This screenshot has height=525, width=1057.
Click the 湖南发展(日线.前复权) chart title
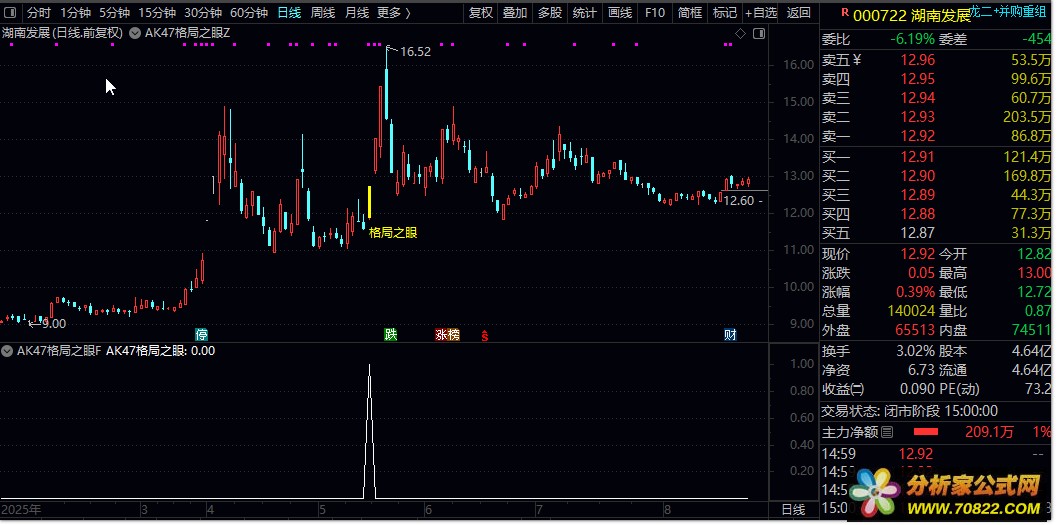(x=63, y=33)
